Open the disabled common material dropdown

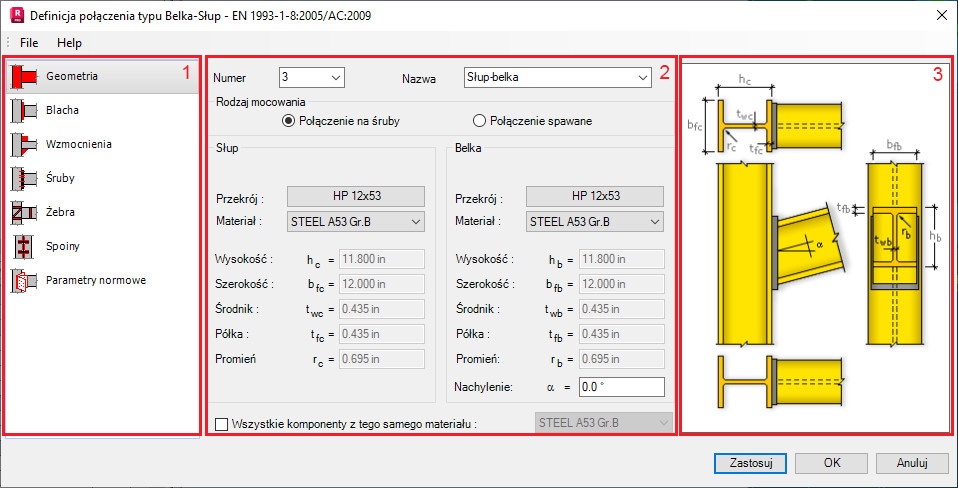coord(603,423)
